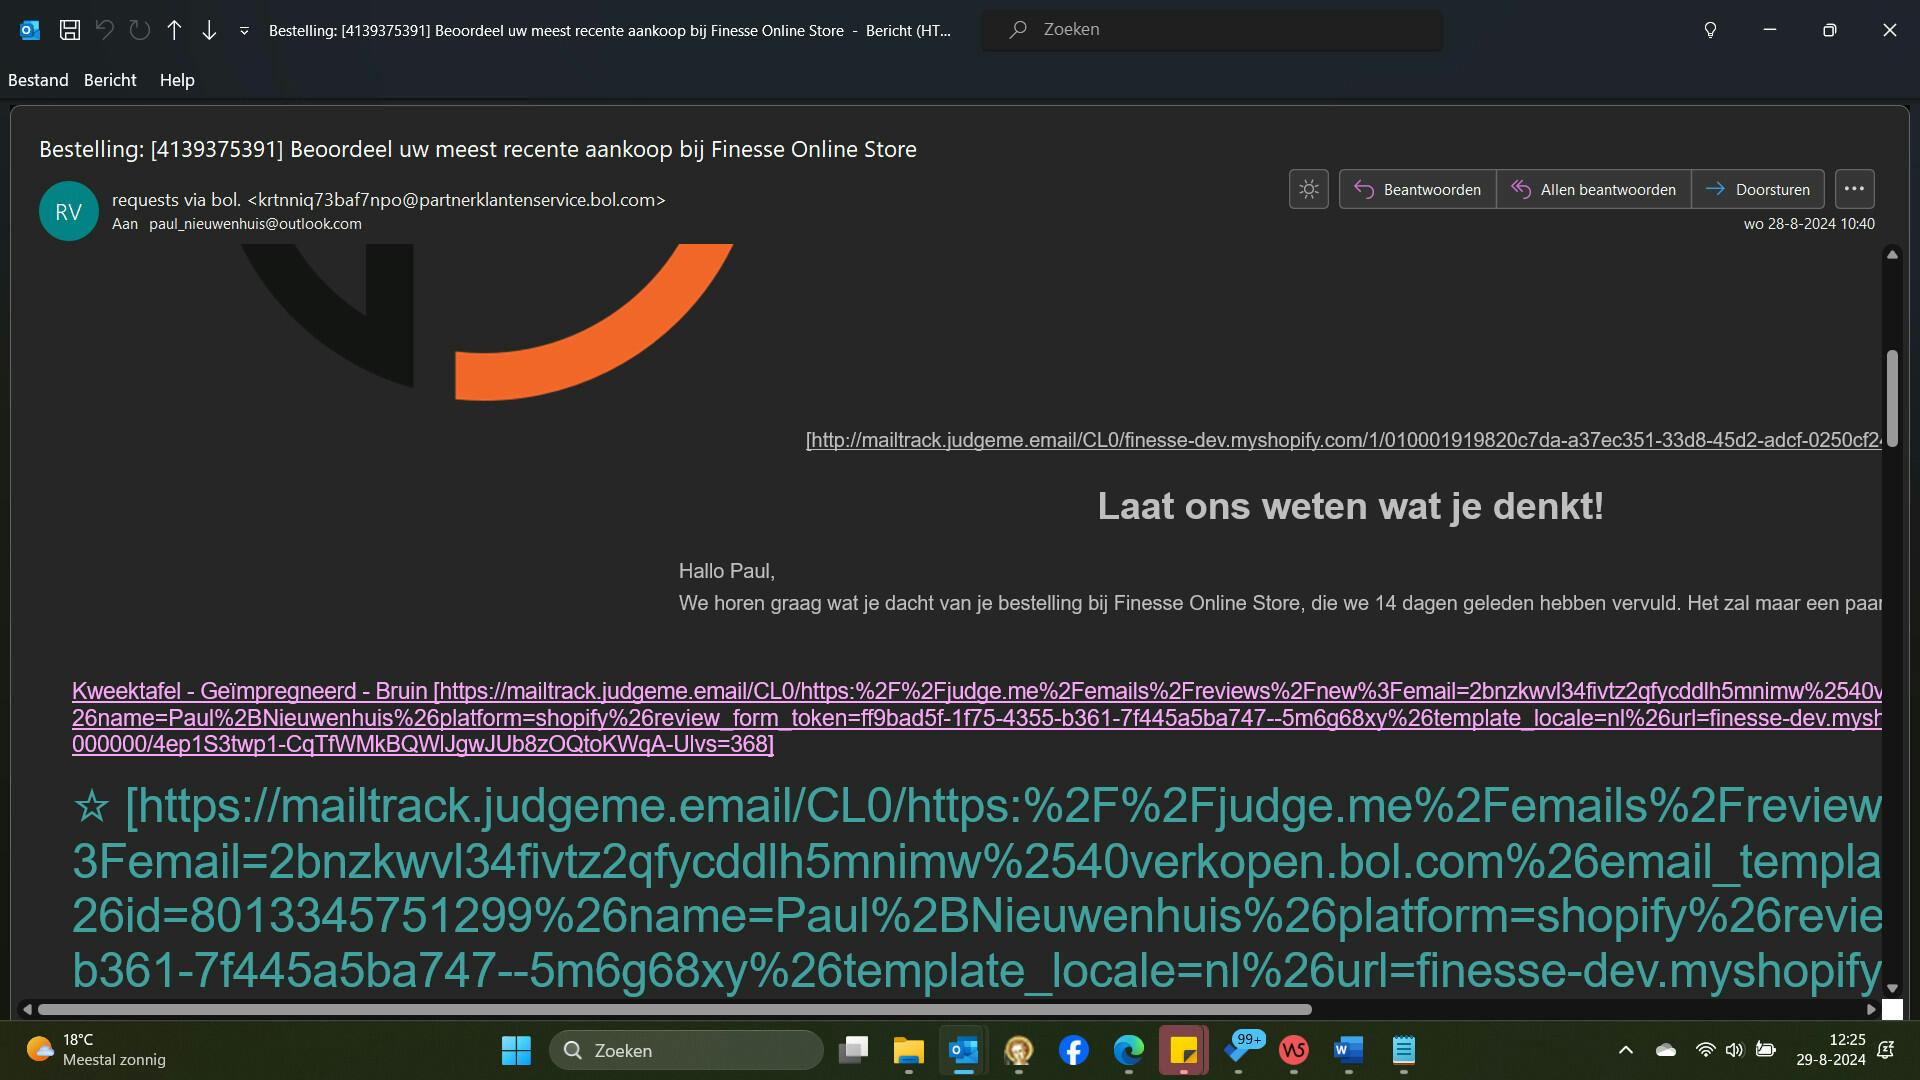This screenshot has width=1920, height=1080.
Task: Click Allen beantwoorden button
Action: point(1594,189)
